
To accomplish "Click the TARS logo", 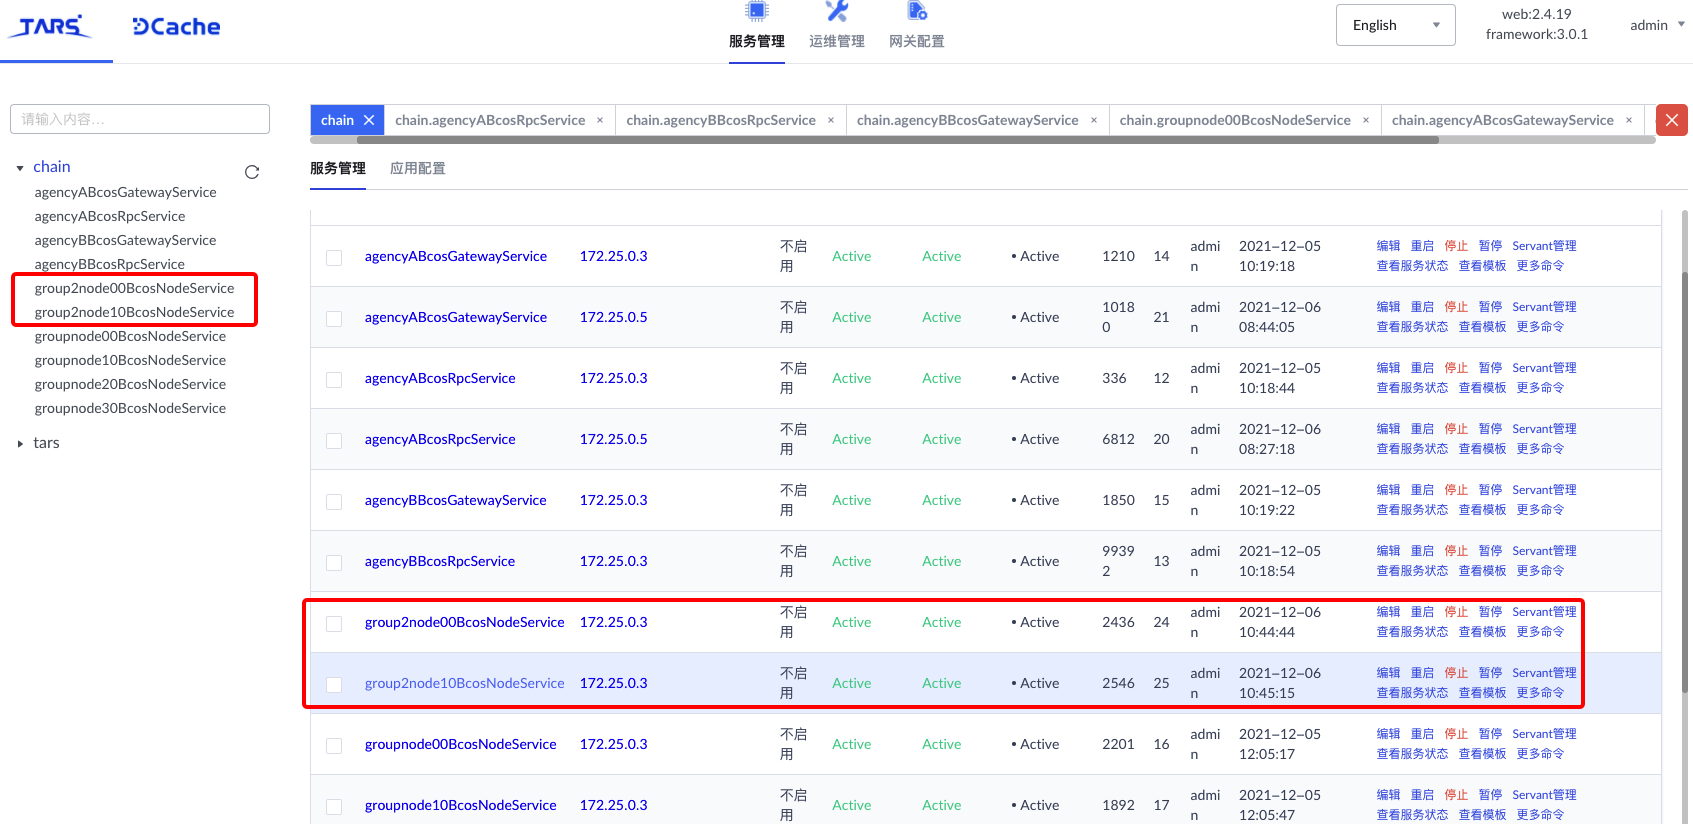I will [x=50, y=27].
